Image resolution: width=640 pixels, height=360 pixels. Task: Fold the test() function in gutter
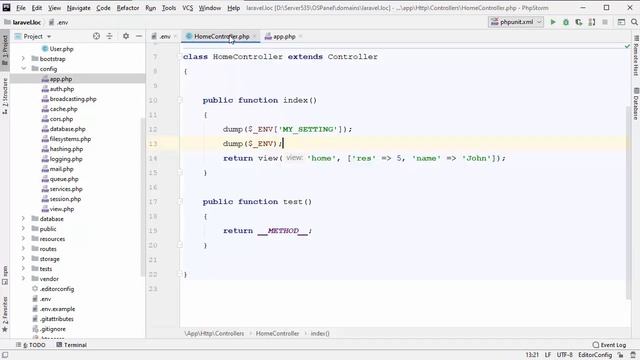point(180,202)
